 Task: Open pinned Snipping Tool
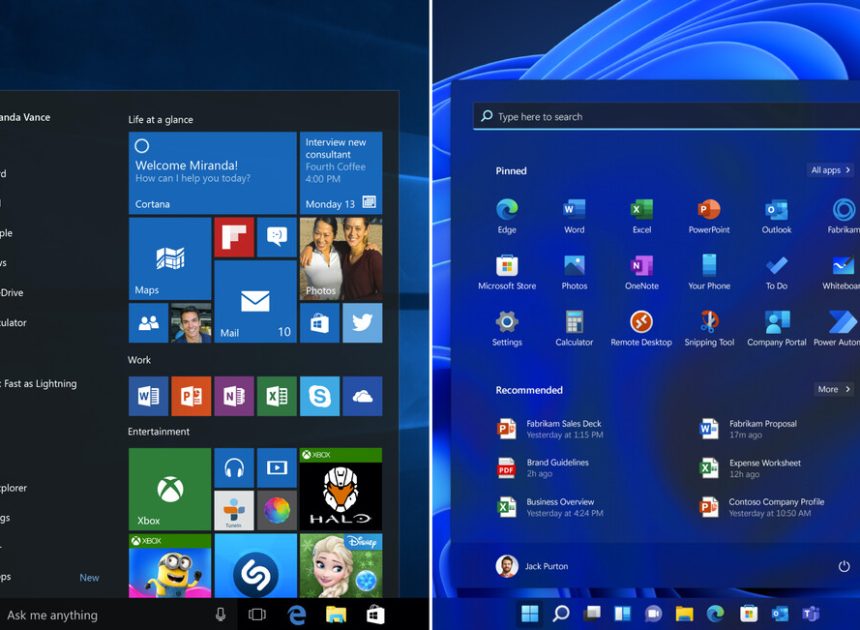coord(709,328)
